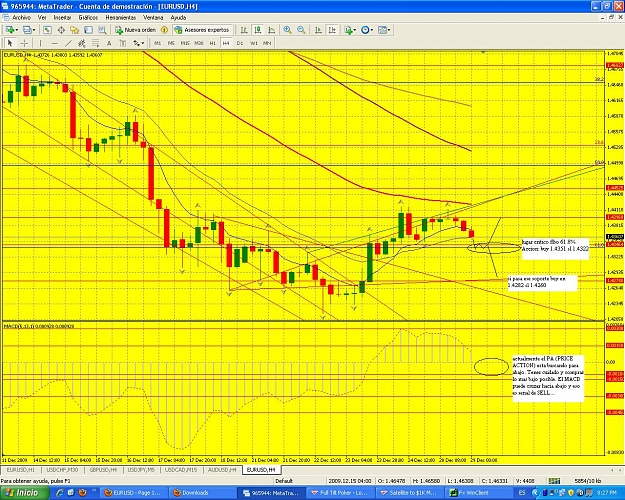Zoom out the chart with minus magnifier
The height and width of the screenshot is (500, 625).
tap(301, 30)
